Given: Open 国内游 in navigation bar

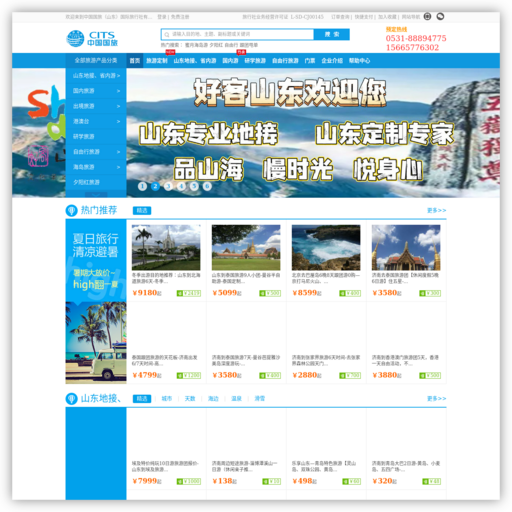Looking at the screenshot, I should [x=230, y=61].
